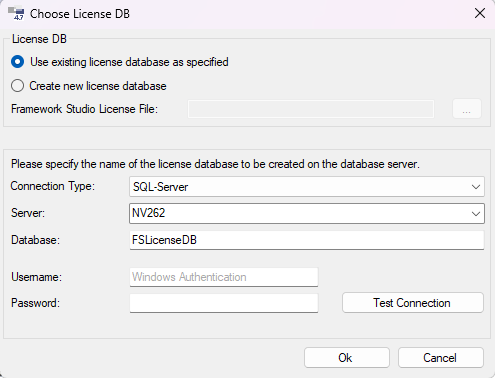Click the Test Connection button
Viewport: 495px width, 378px height.
pyautogui.click(x=413, y=303)
